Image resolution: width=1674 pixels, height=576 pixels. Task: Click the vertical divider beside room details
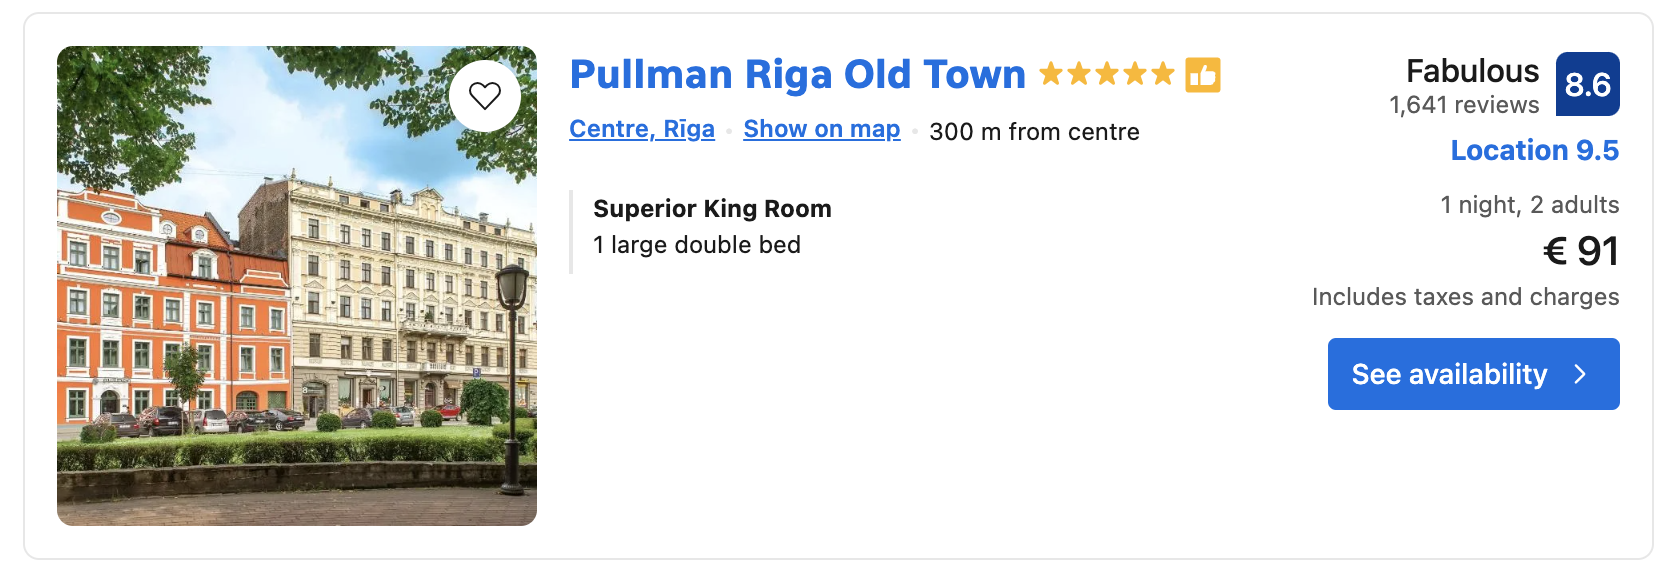pyautogui.click(x=571, y=232)
